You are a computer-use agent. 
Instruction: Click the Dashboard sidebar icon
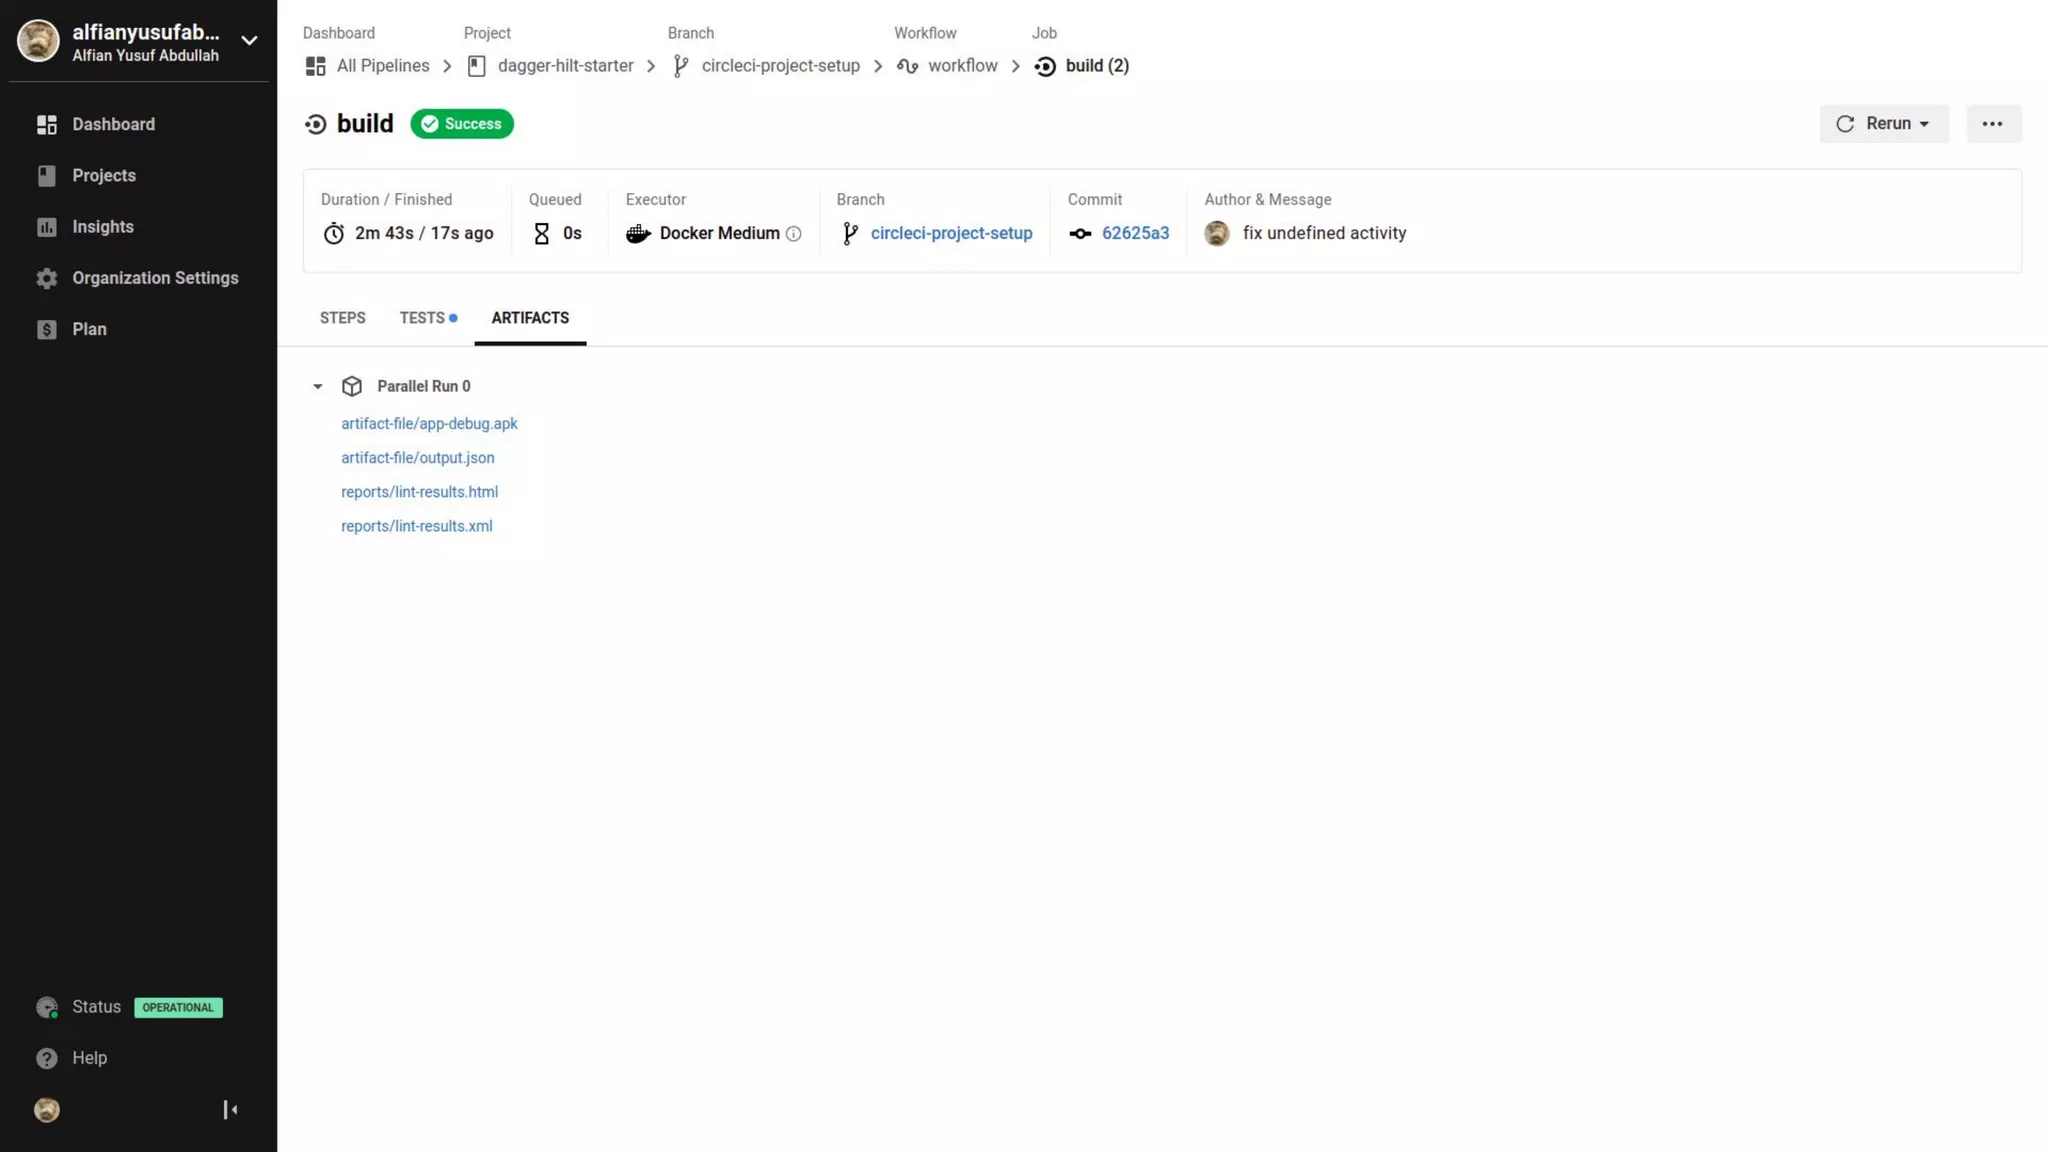pyautogui.click(x=46, y=124)
